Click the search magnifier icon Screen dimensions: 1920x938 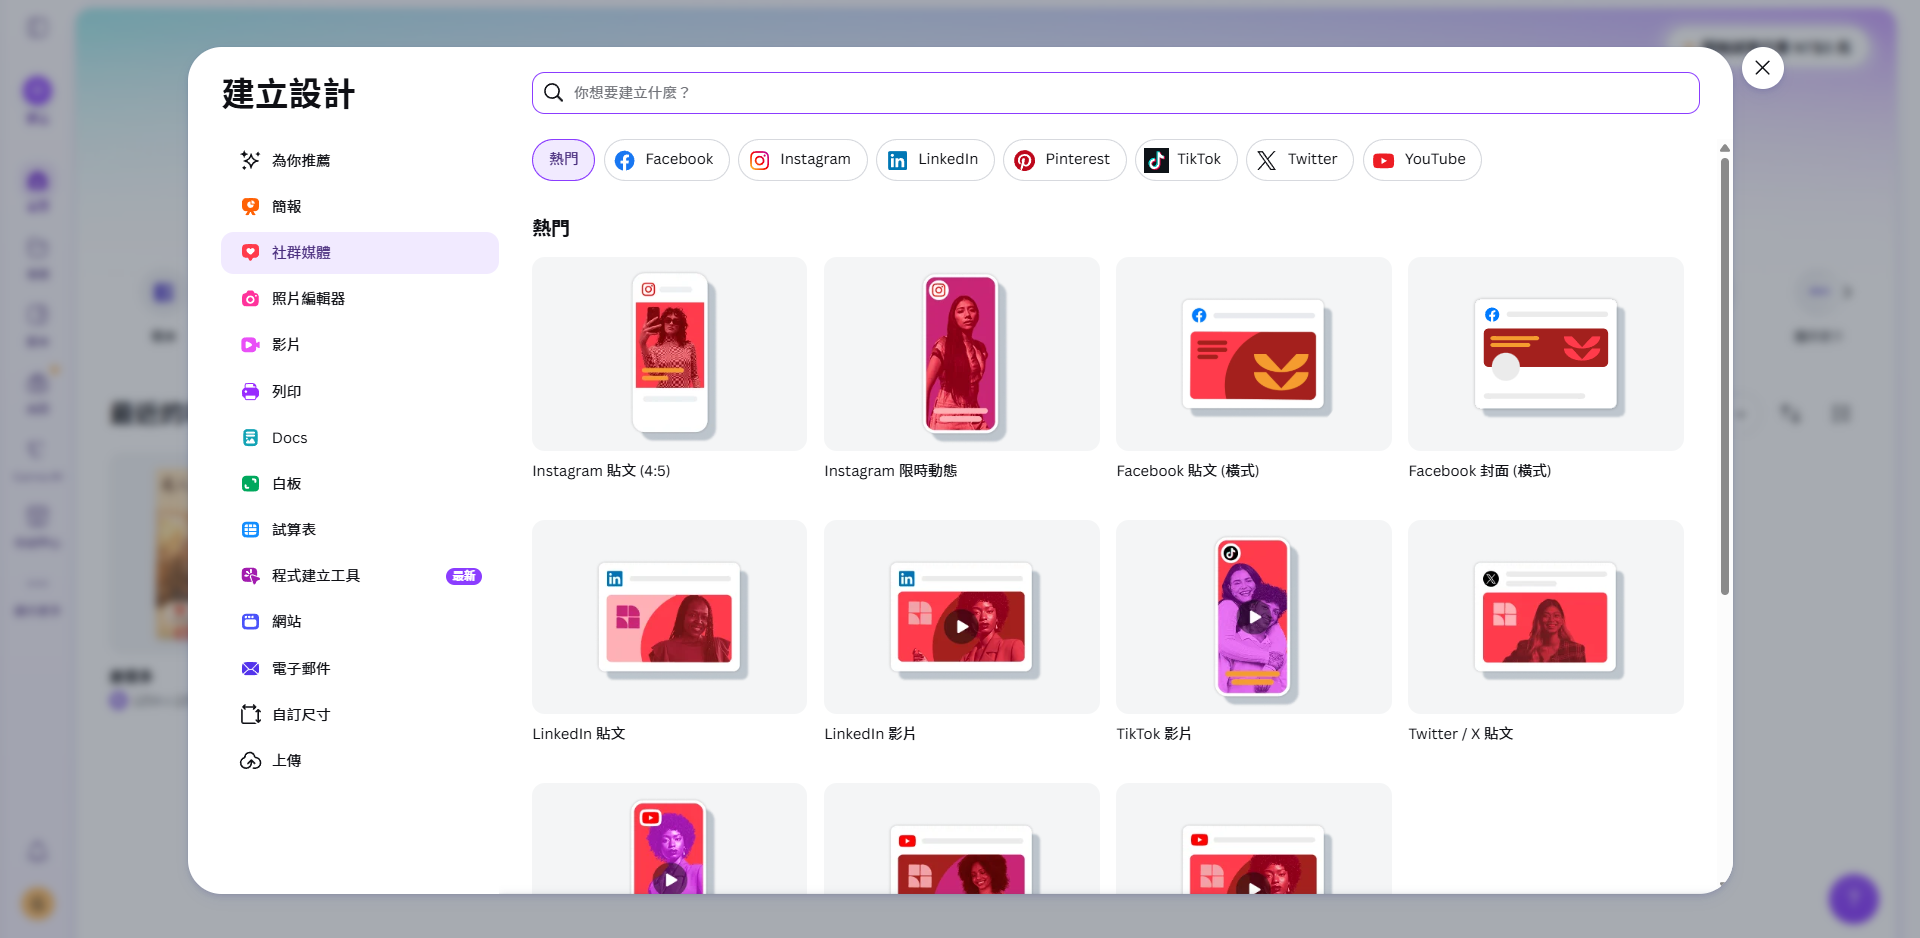pos(553,93)
